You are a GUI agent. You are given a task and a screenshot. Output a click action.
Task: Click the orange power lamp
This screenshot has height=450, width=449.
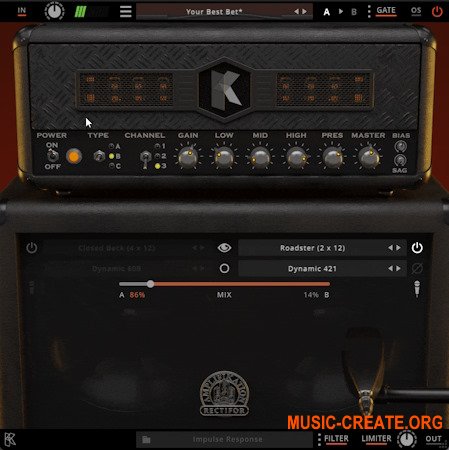(74, 156)
